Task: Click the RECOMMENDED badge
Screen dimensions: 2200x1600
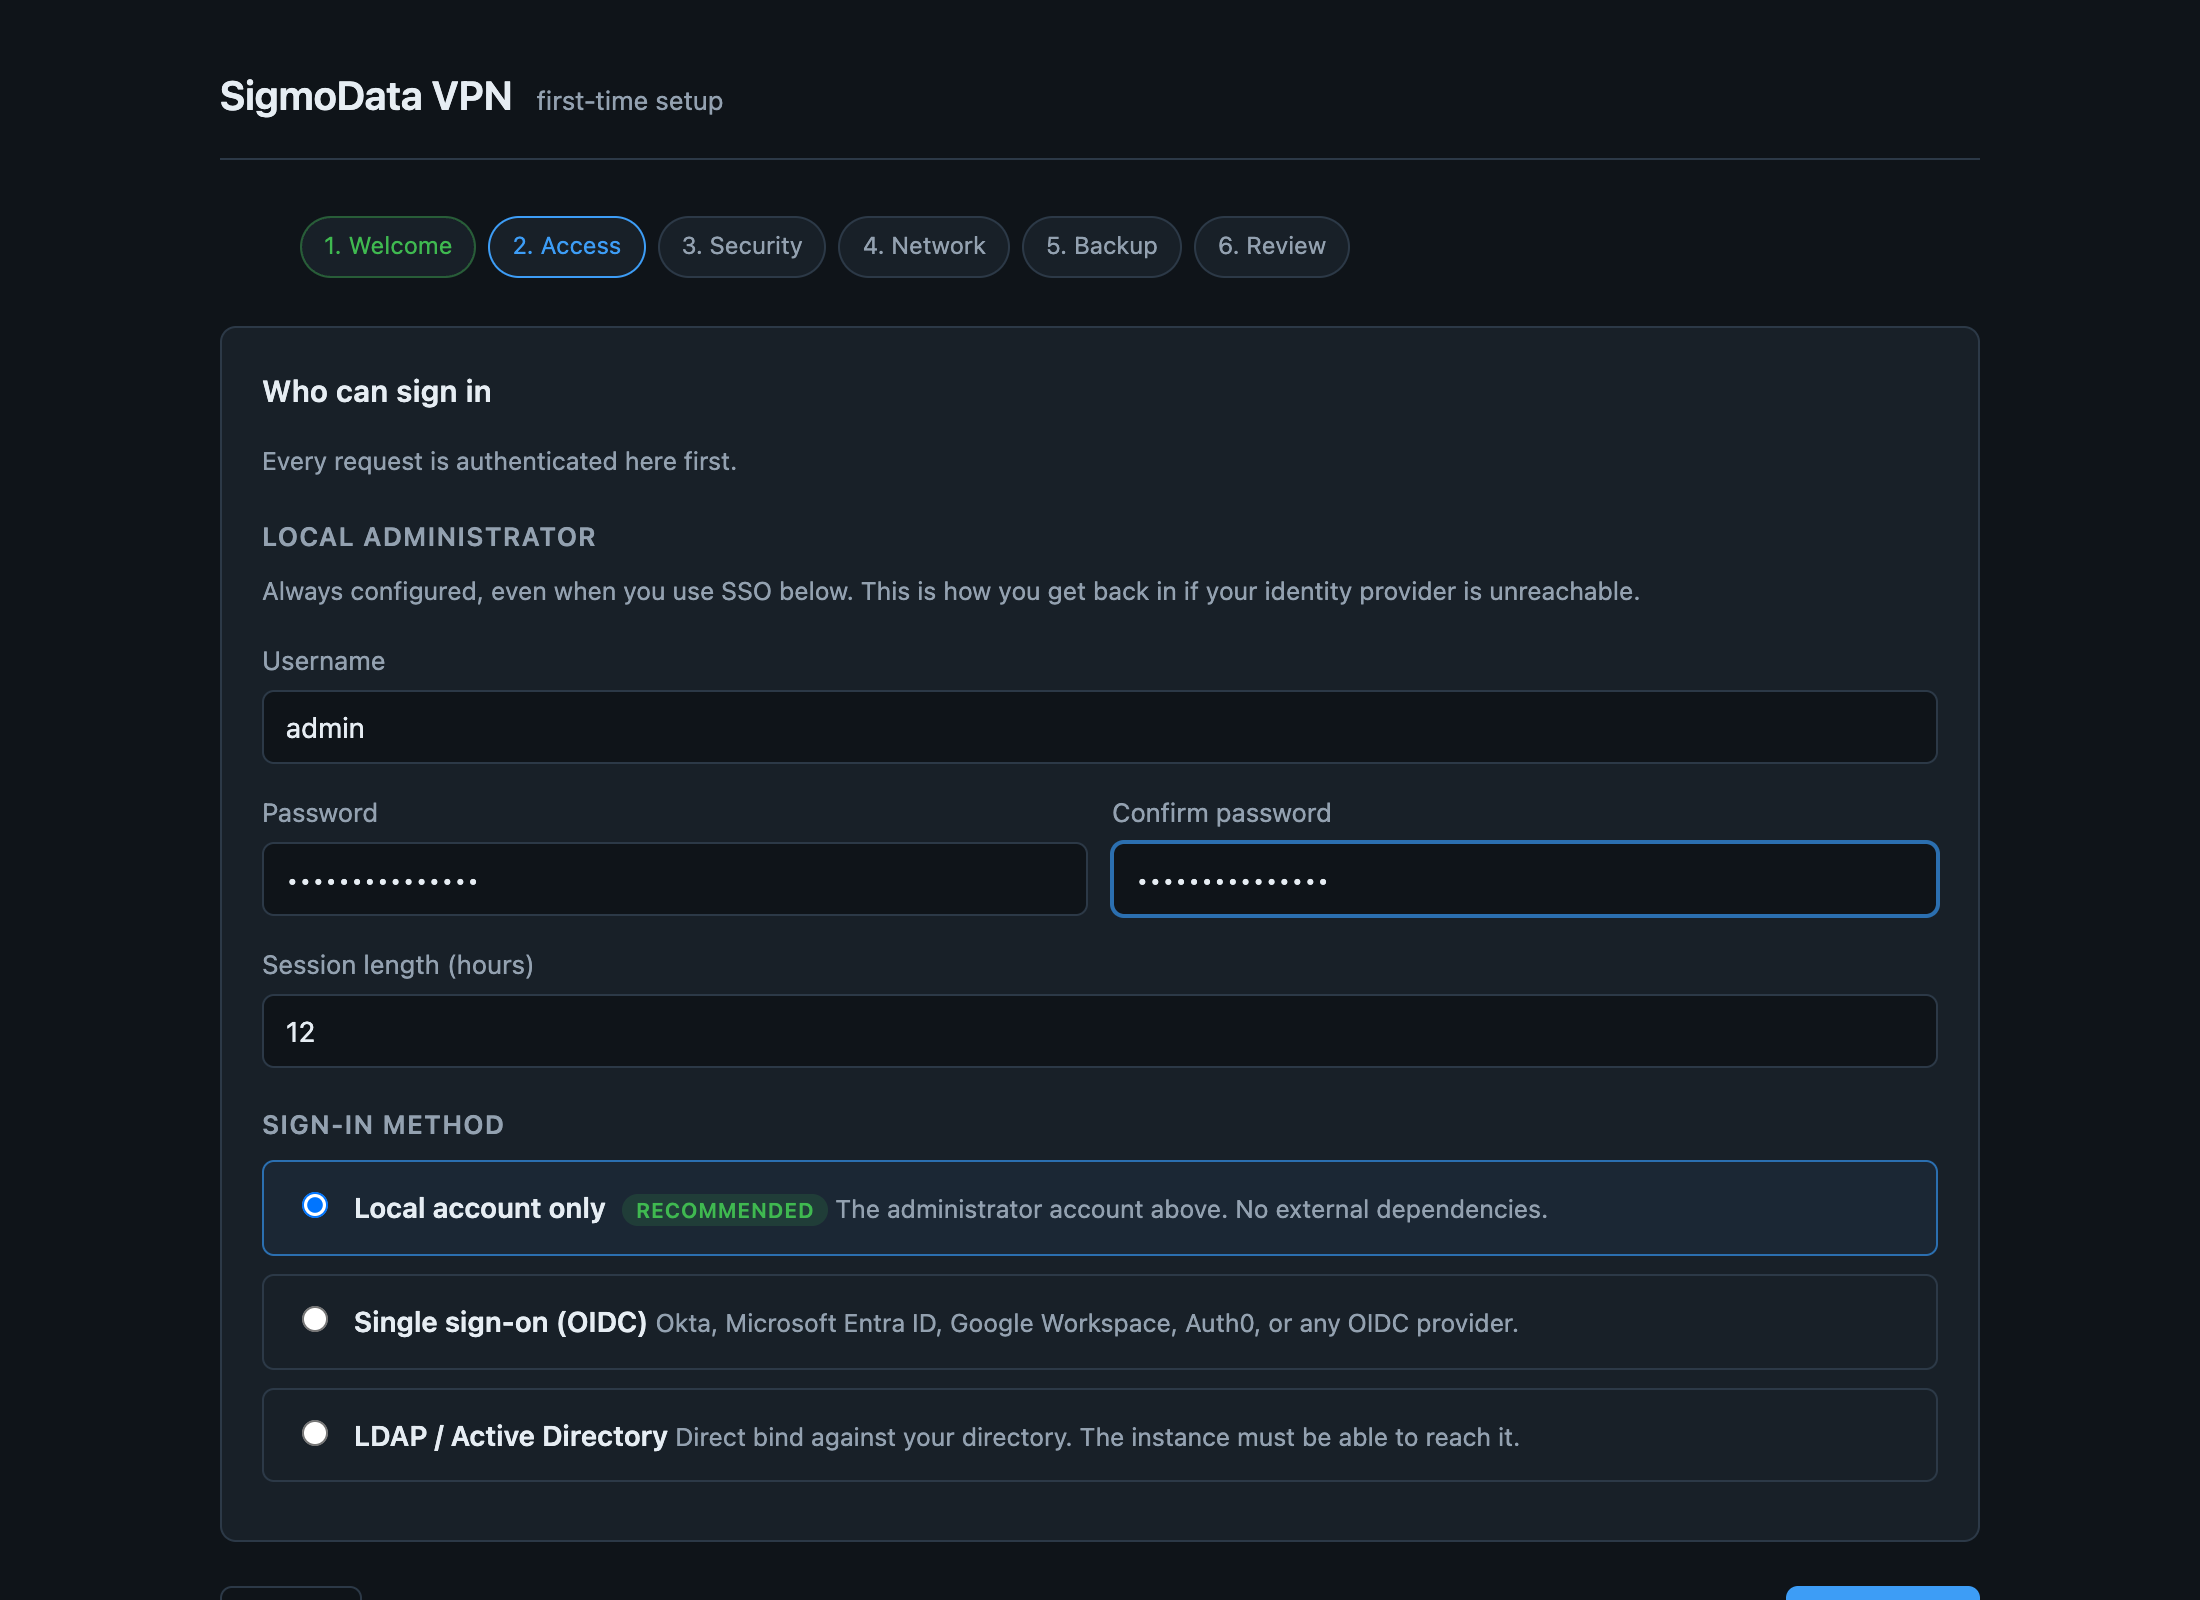Action: click(x=724, y=1210)
